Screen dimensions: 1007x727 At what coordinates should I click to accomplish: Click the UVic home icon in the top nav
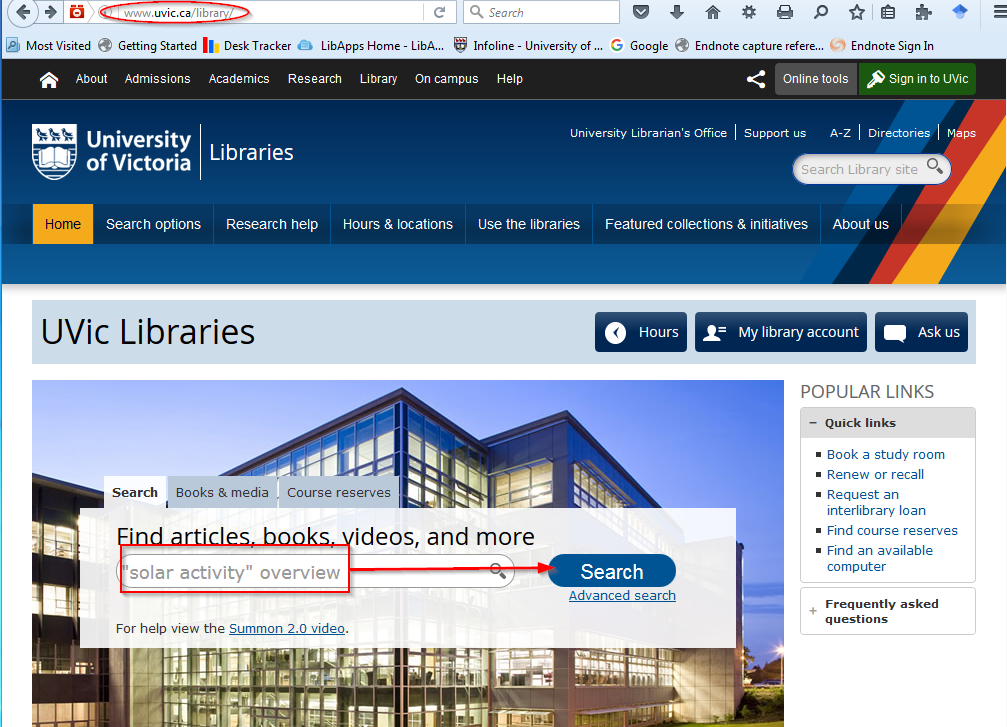(x=49, y=80)
